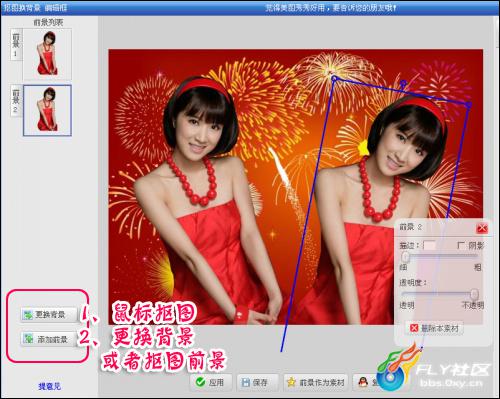500x399 pixels.
Task: Open the 提意见 feedback link
Action: pos(49,386)
